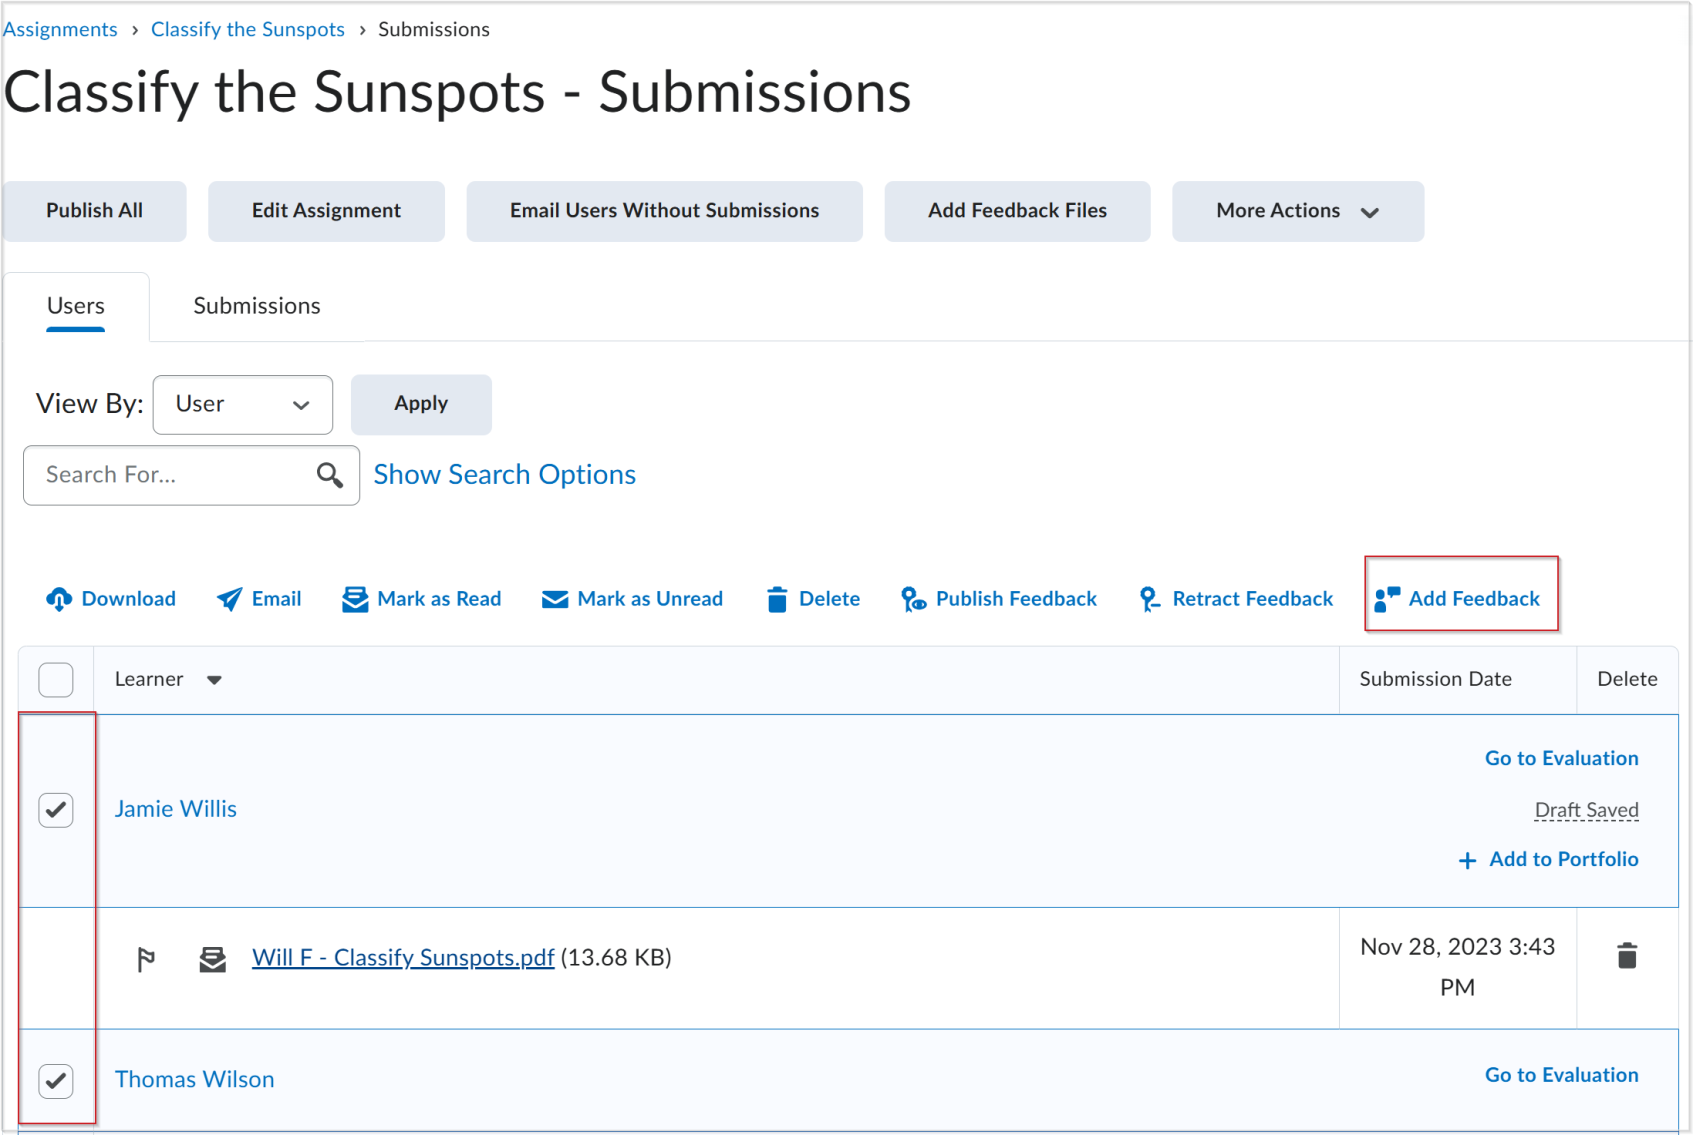Open the View By dropdown
1693x1135 pixels.
[x=242, y=404]
